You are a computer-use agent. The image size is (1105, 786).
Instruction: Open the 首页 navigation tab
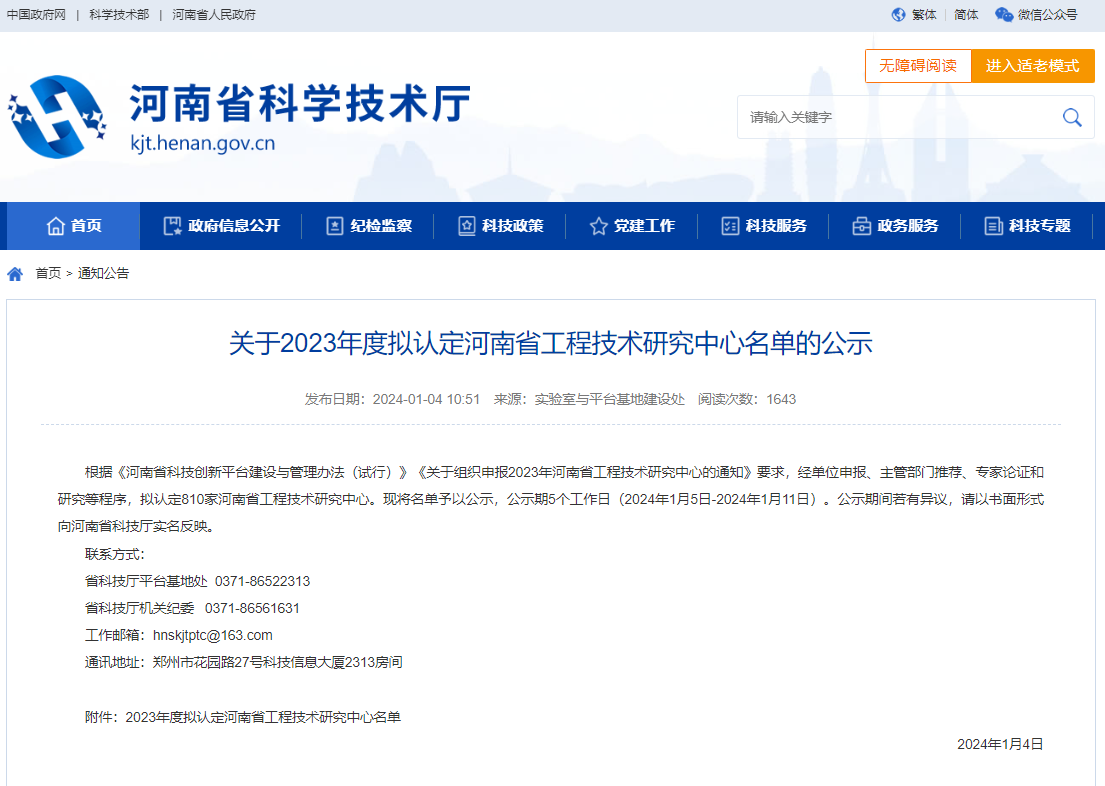[x=74, y=226]
